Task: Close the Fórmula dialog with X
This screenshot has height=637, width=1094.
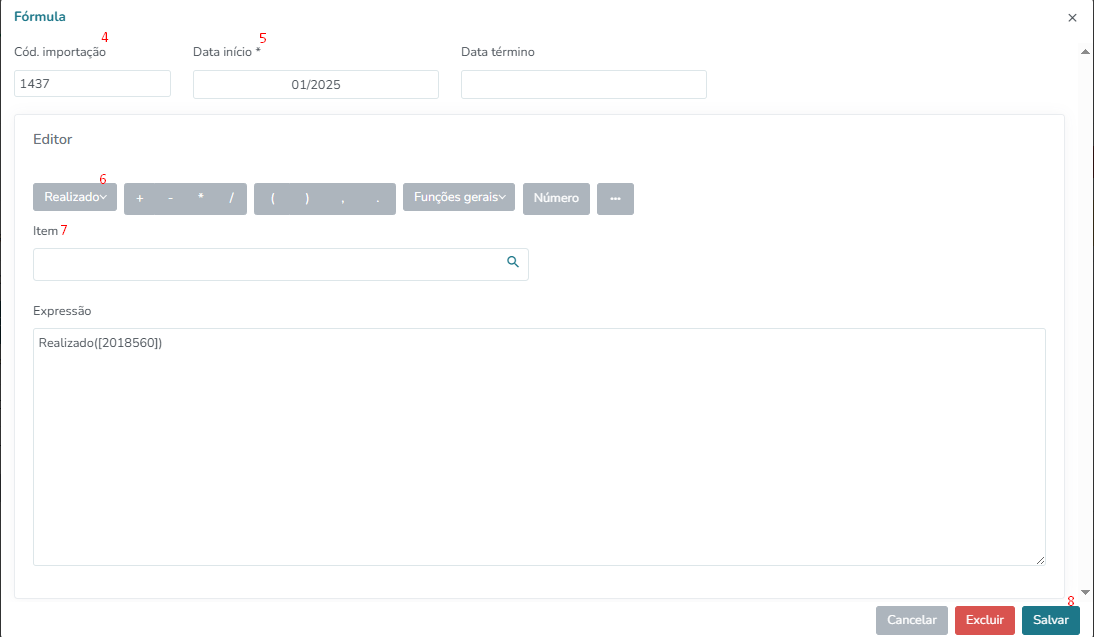Action: (x=1072, y=18)
